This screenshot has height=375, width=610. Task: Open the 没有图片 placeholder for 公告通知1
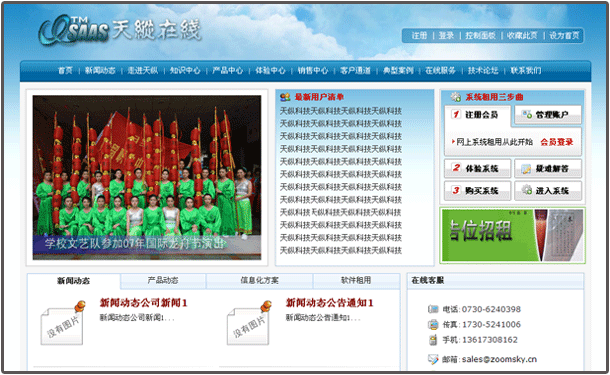249,323
